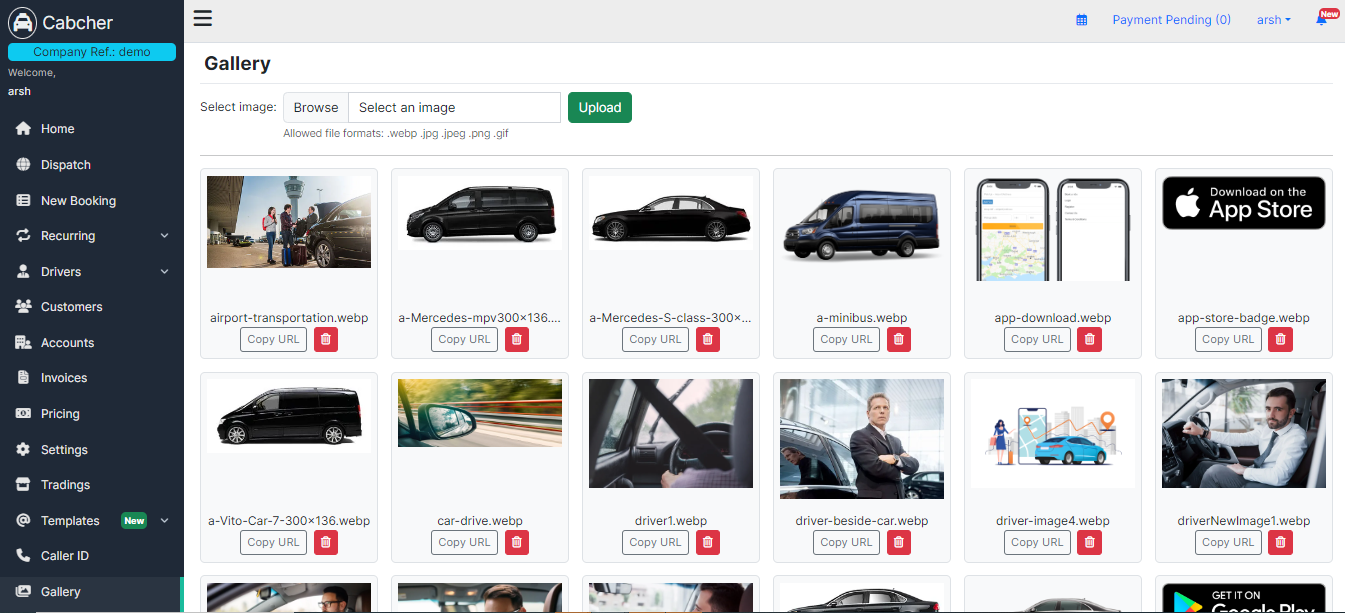Screen dimensions: 1345x613
Task: Open the calendar icon in top bar
Action: pyautogui.click(x=1081, y=20)
